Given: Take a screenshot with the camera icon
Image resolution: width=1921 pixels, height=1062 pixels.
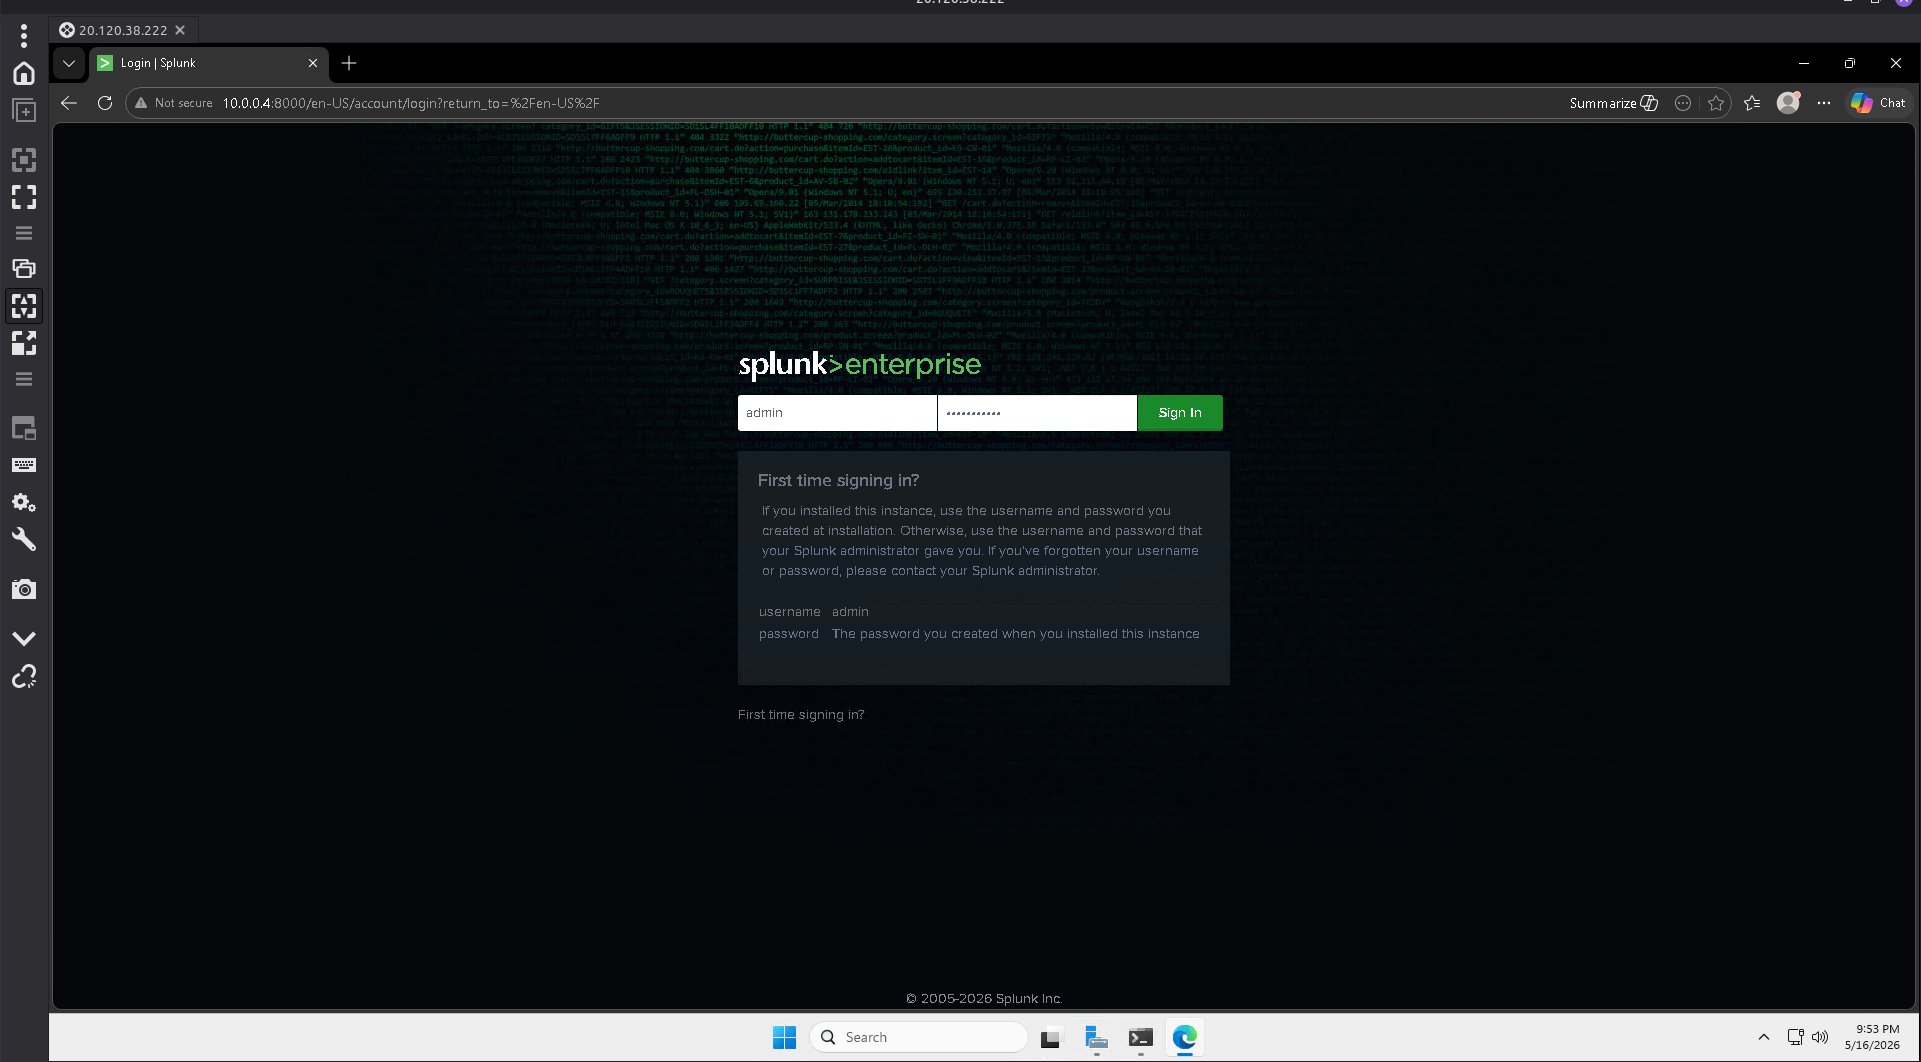Looking at the screenshot, I should click(24, 589).
